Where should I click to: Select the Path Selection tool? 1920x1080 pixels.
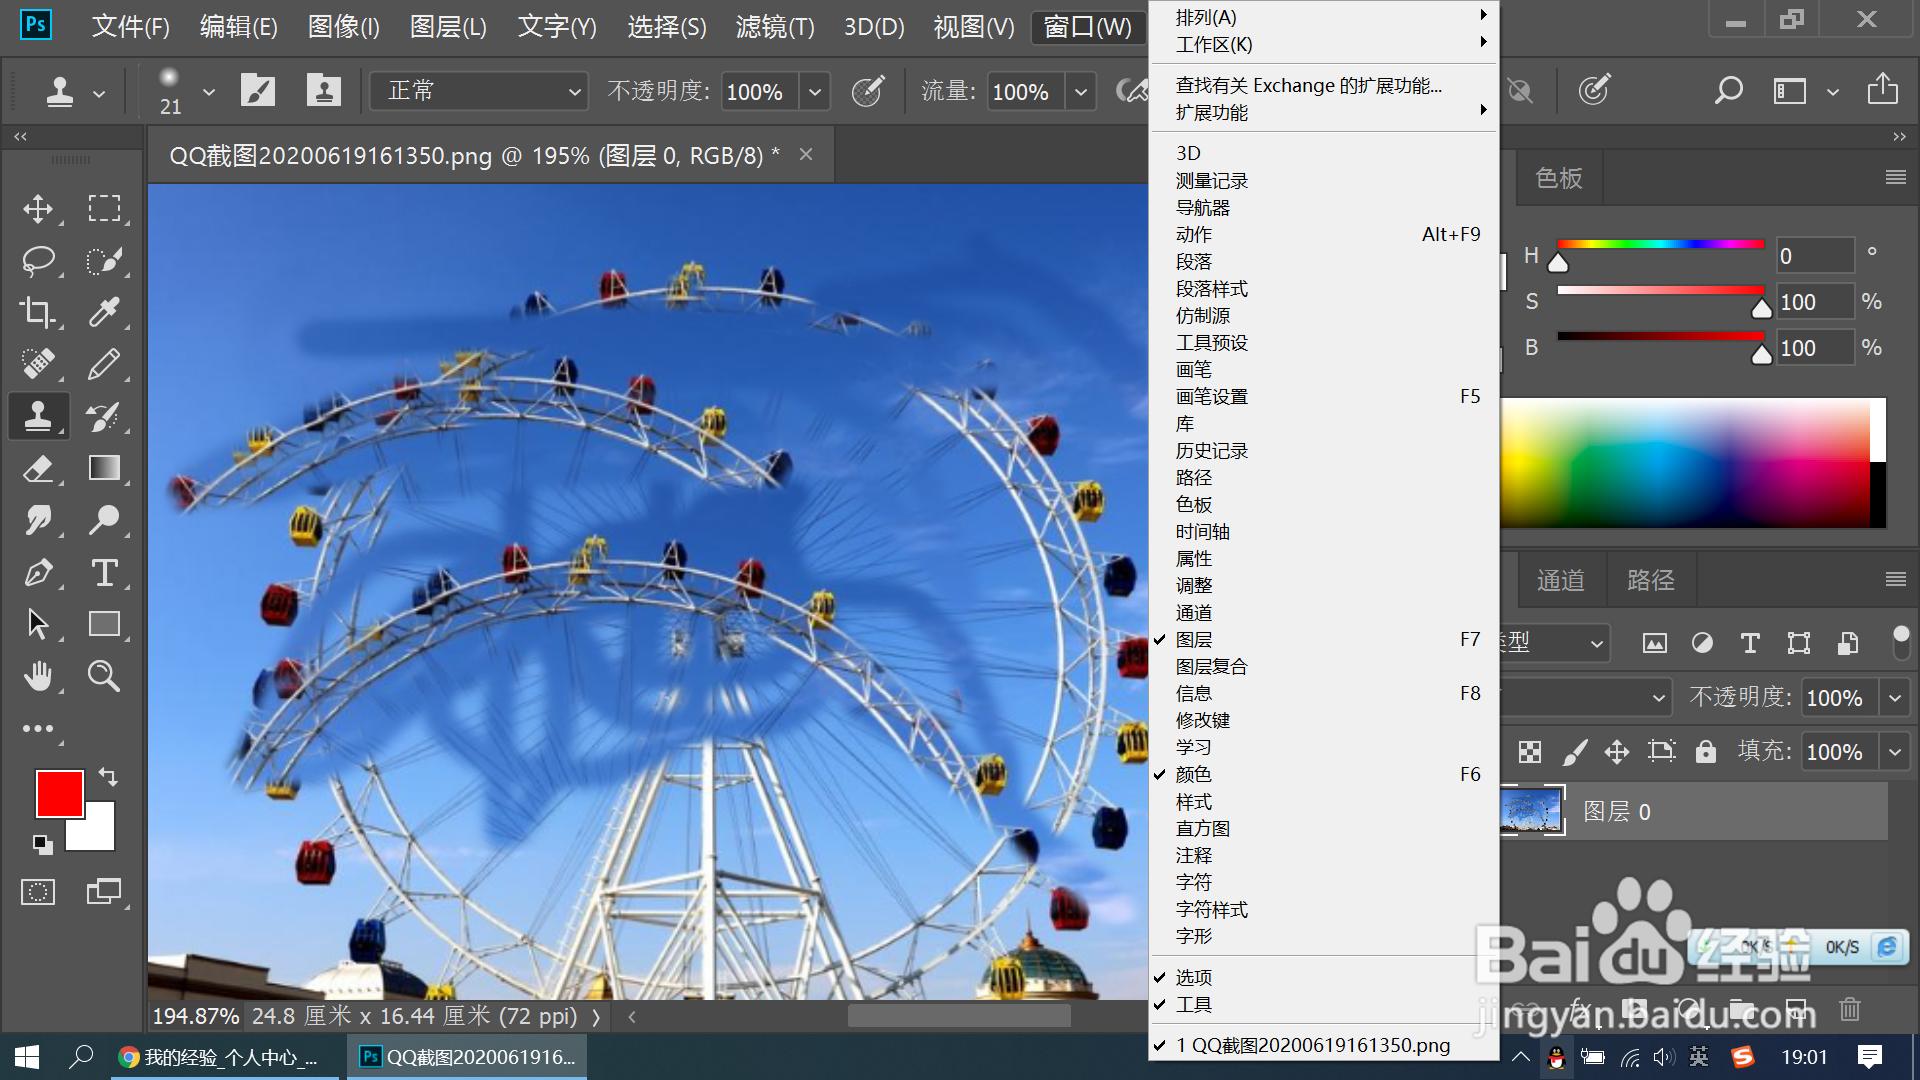(x=38, y=624)
